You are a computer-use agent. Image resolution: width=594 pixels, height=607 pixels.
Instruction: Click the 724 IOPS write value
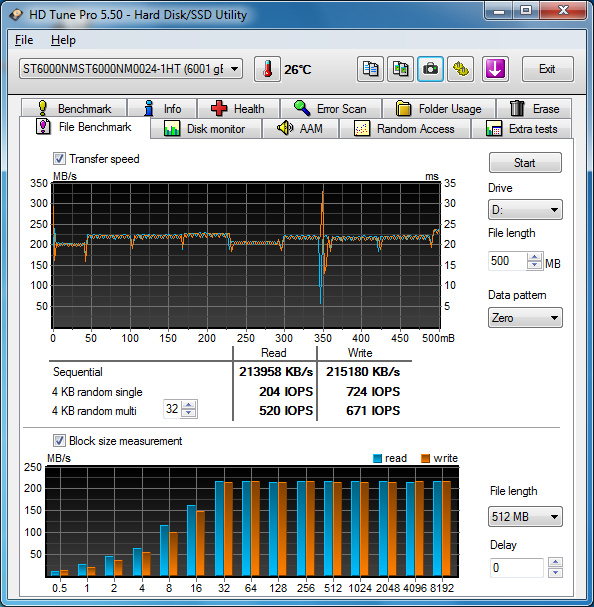(373, 391)
